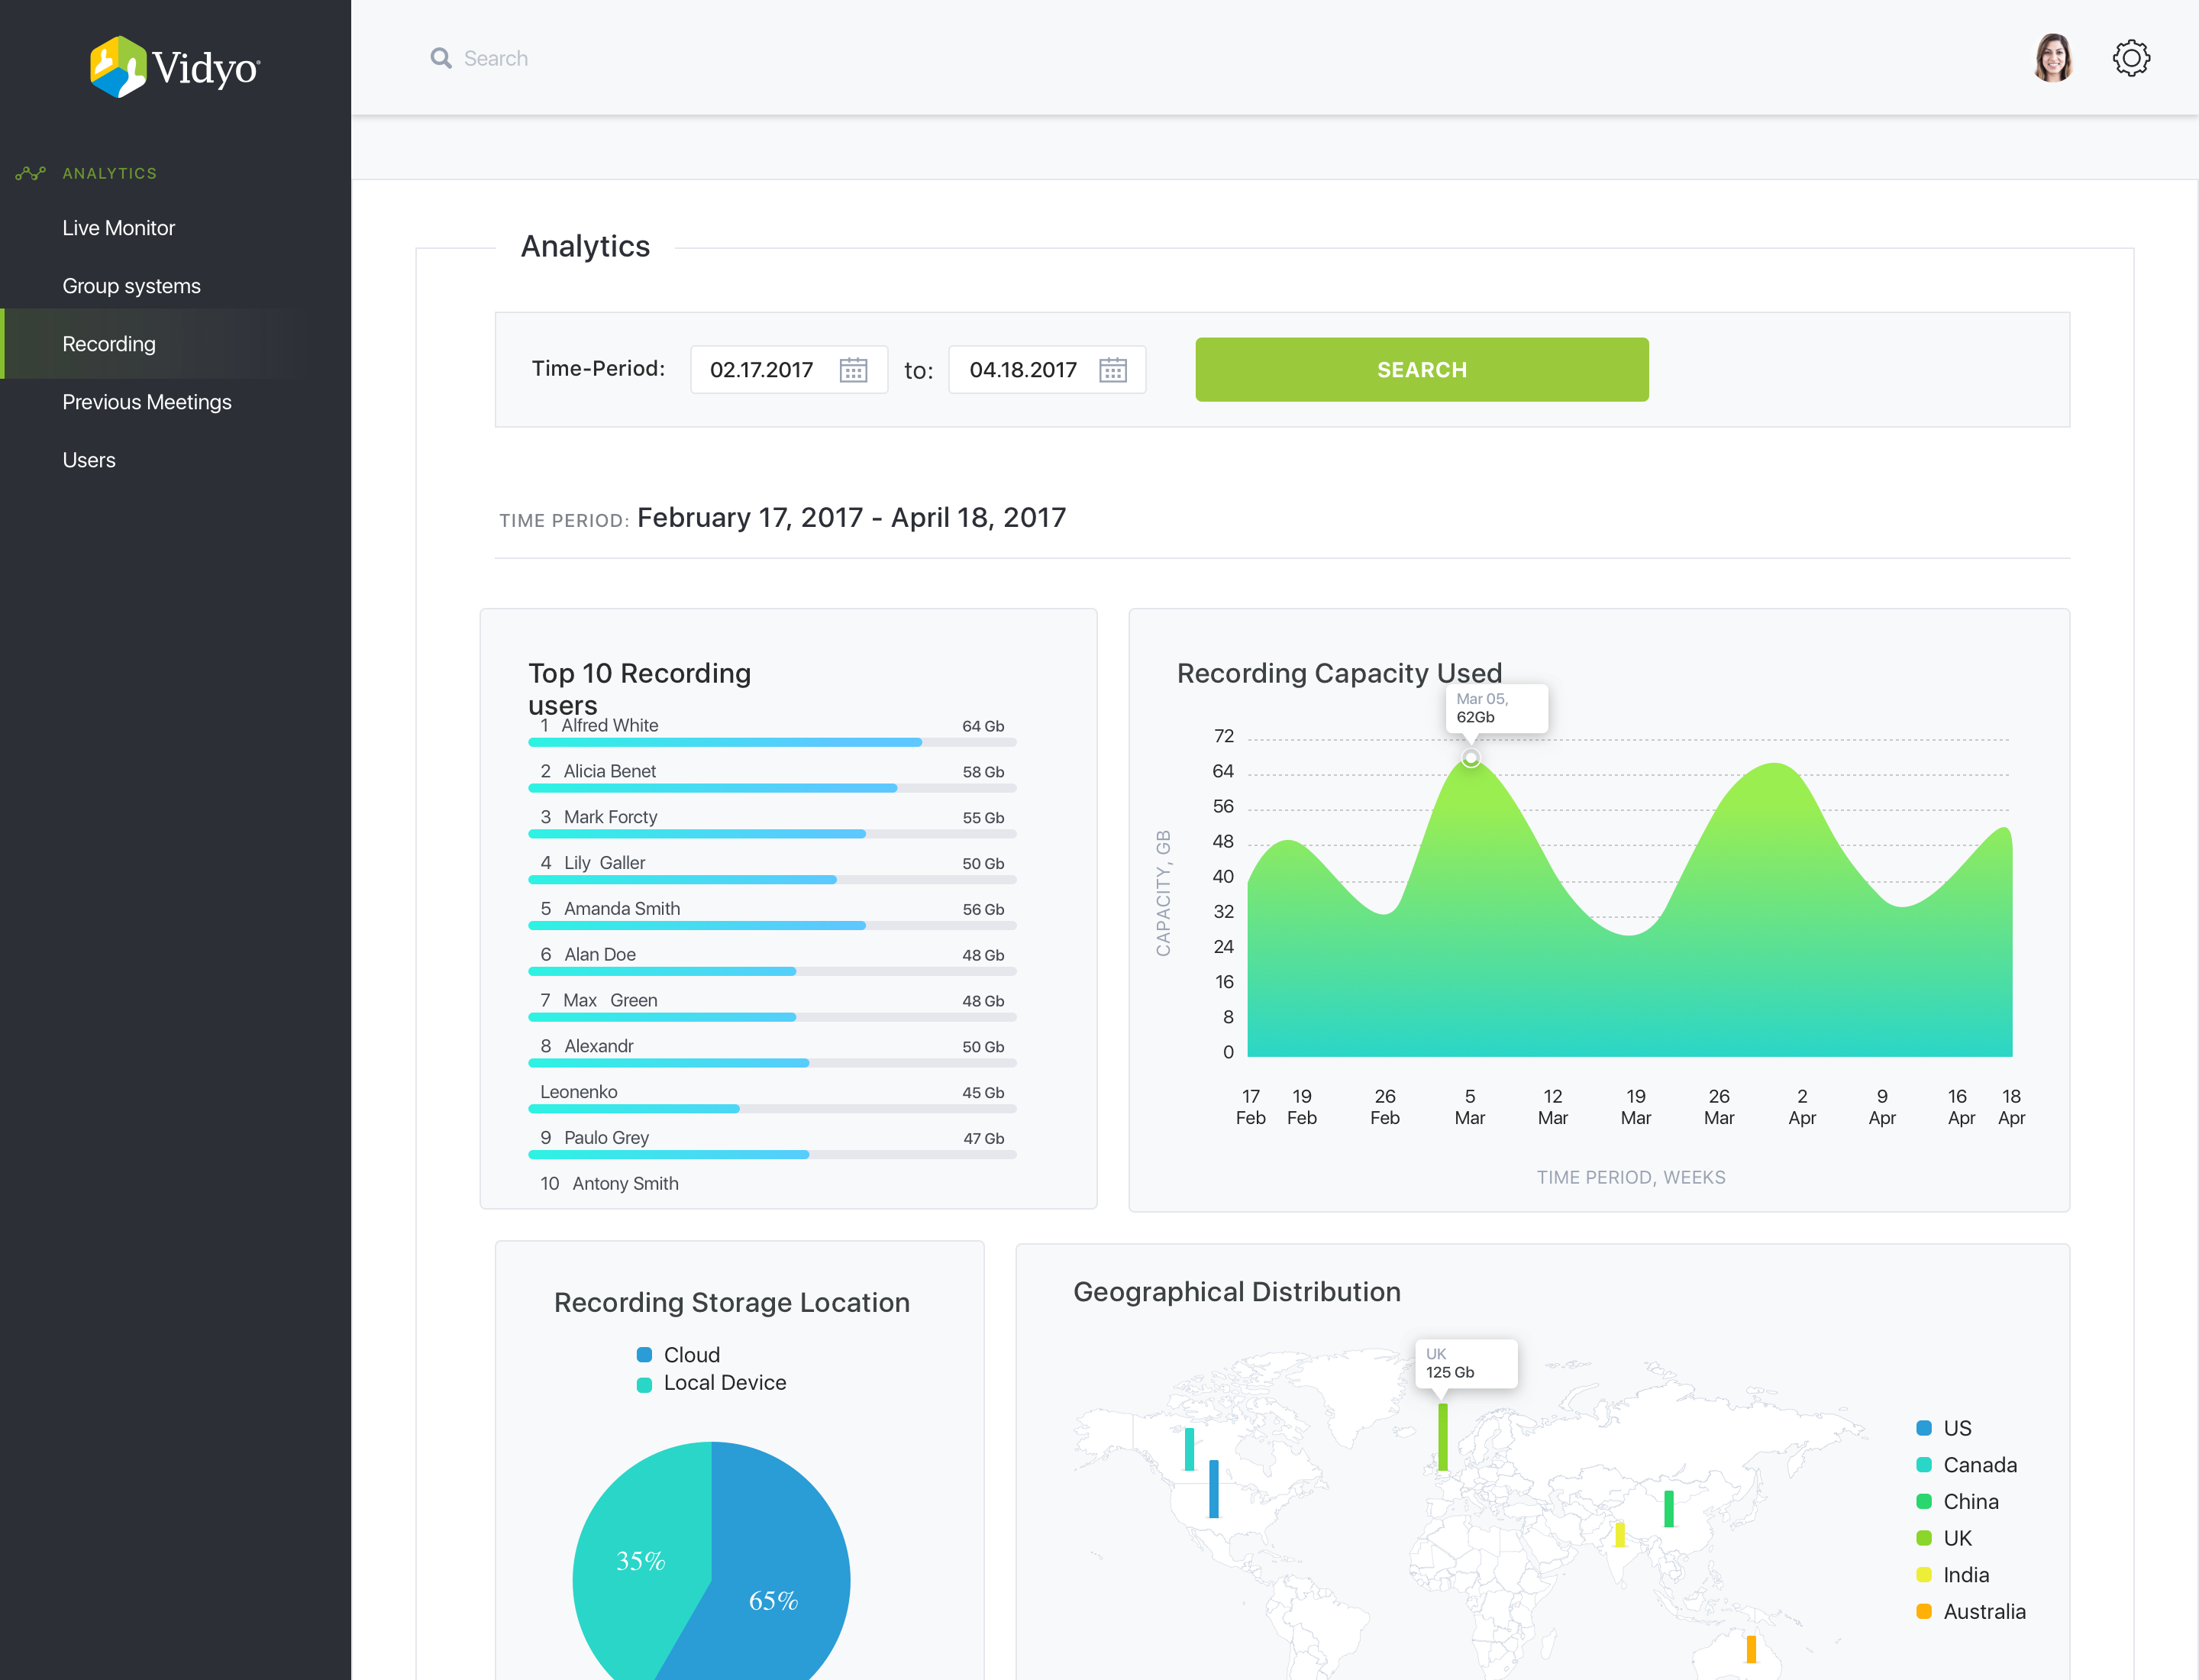Select user Lily Galler row
This screenshot has width=2199, height=1680.
coord(772,868)
